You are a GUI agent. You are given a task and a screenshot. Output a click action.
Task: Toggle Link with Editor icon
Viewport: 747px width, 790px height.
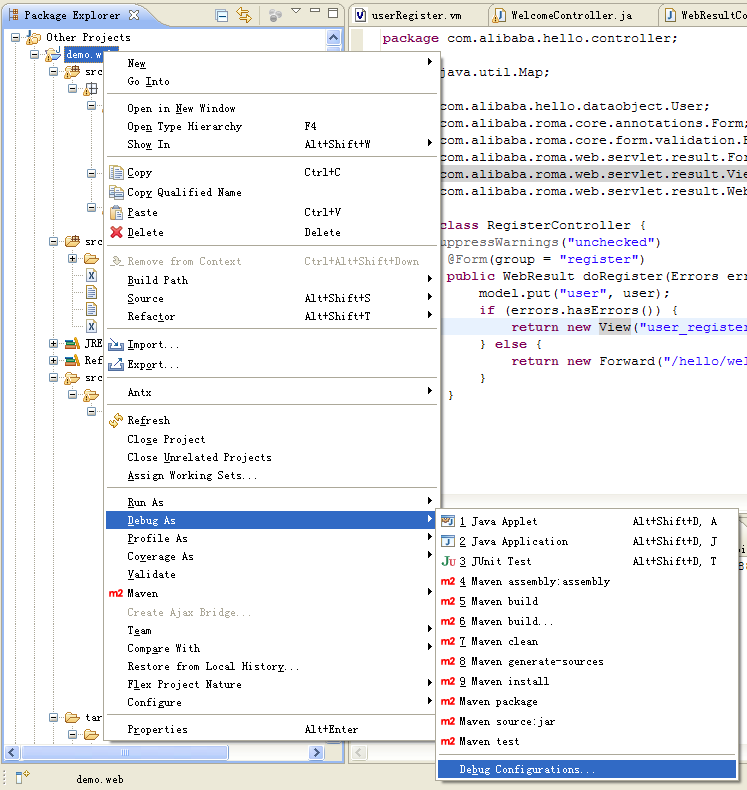244,15
